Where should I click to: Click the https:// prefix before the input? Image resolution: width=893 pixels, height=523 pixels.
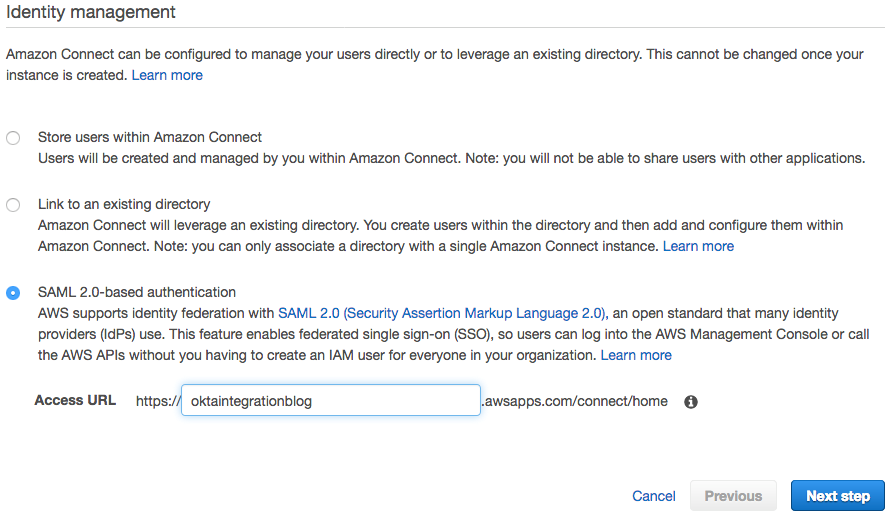(157, 401)
